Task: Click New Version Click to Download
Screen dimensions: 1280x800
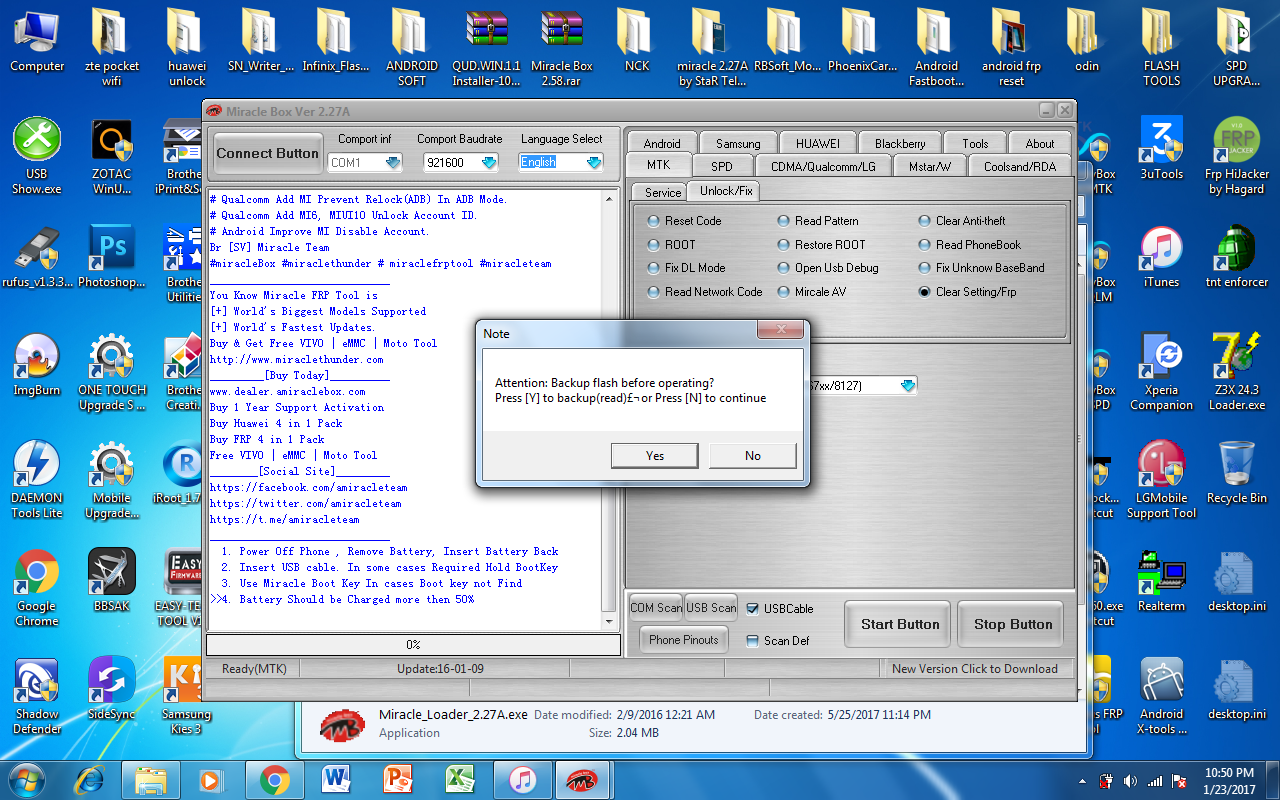Action: pyautogui.click(x=974, y=669)
